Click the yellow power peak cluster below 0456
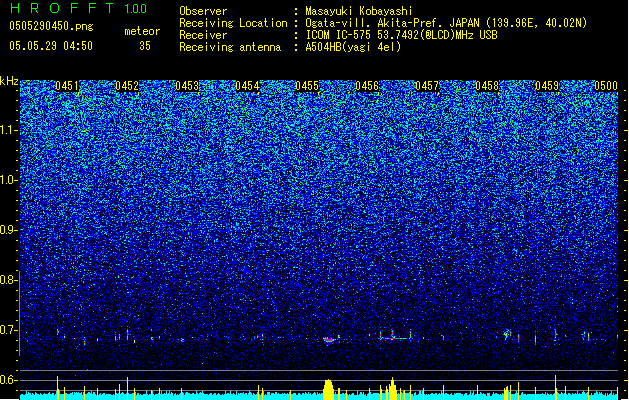 click(x=391, y=389)
